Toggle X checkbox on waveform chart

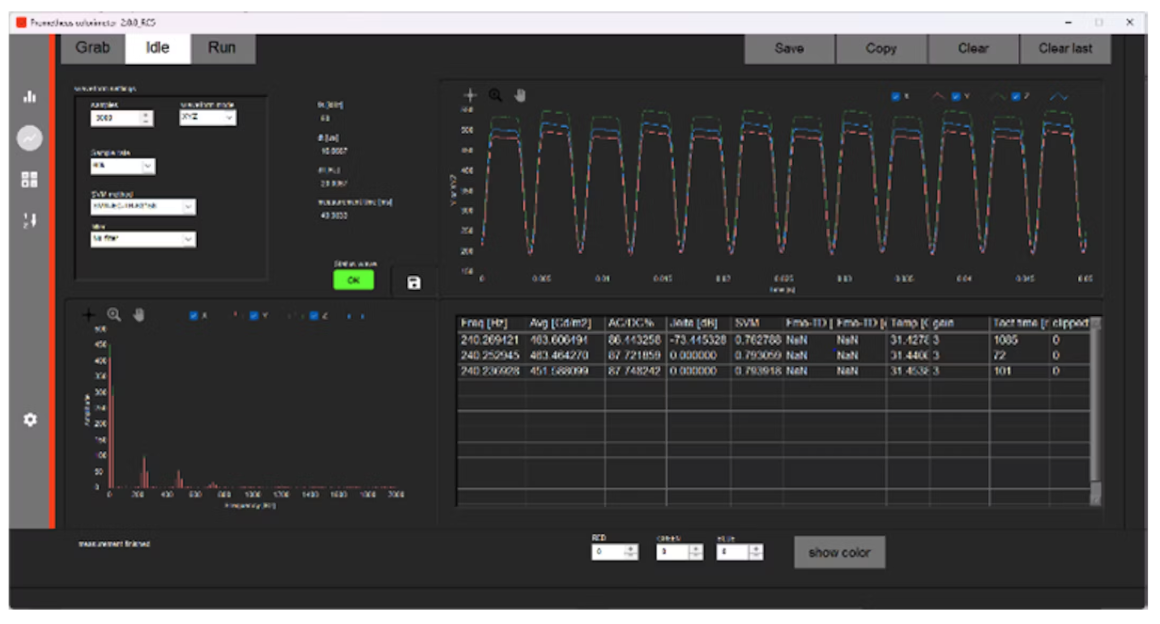point(896,96)
